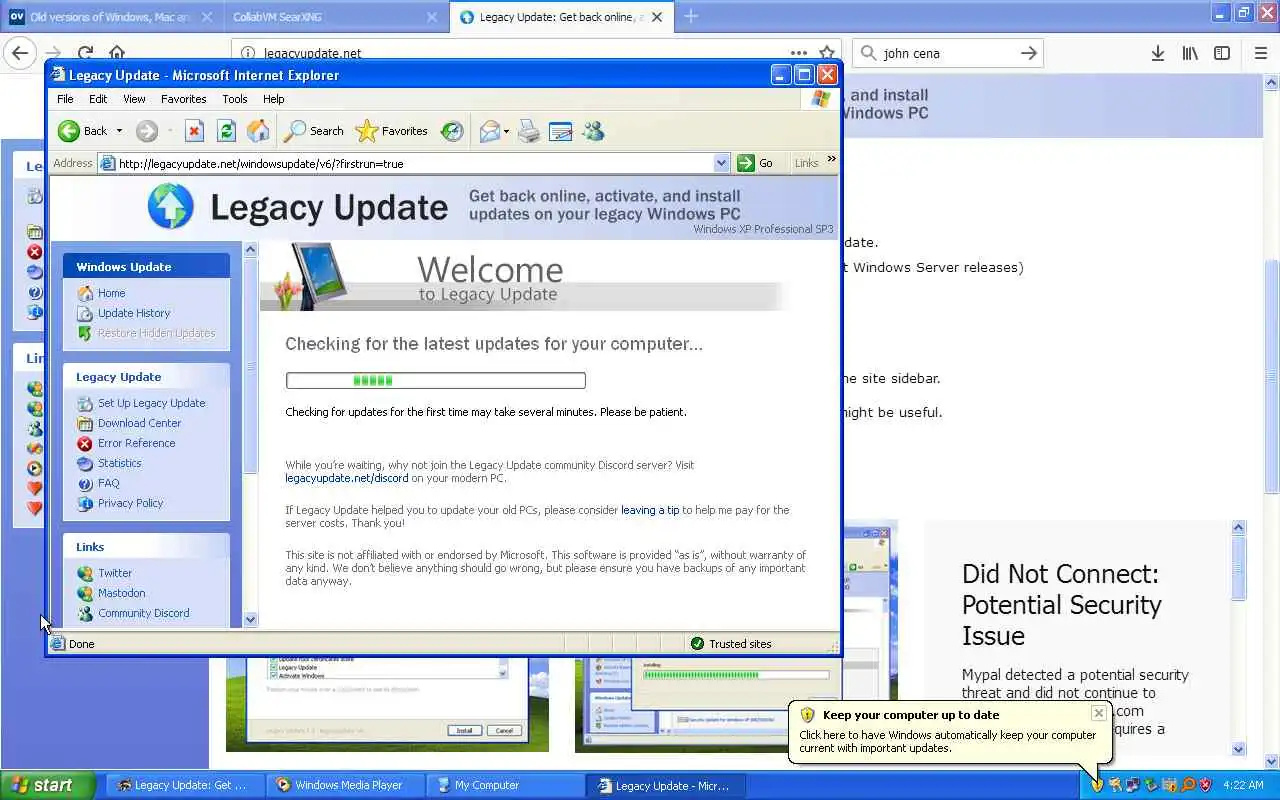The image size is (1280, 800).
Task: Open the File menu
Action: pos(65,99)
